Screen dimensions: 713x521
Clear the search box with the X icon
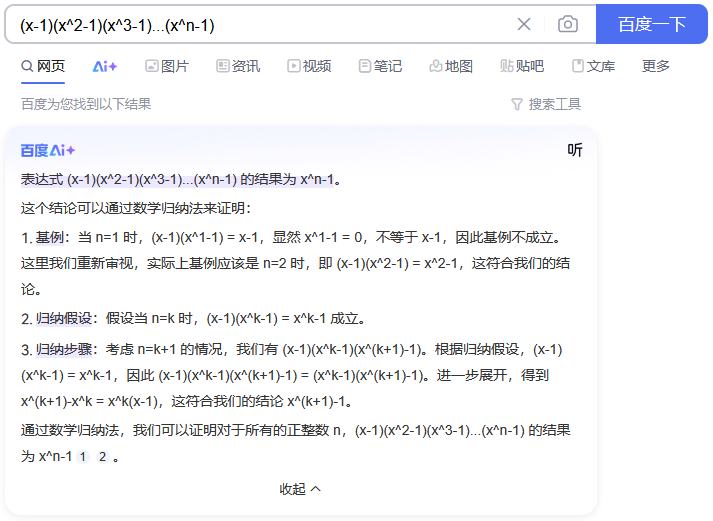click(x=524, y=24)
